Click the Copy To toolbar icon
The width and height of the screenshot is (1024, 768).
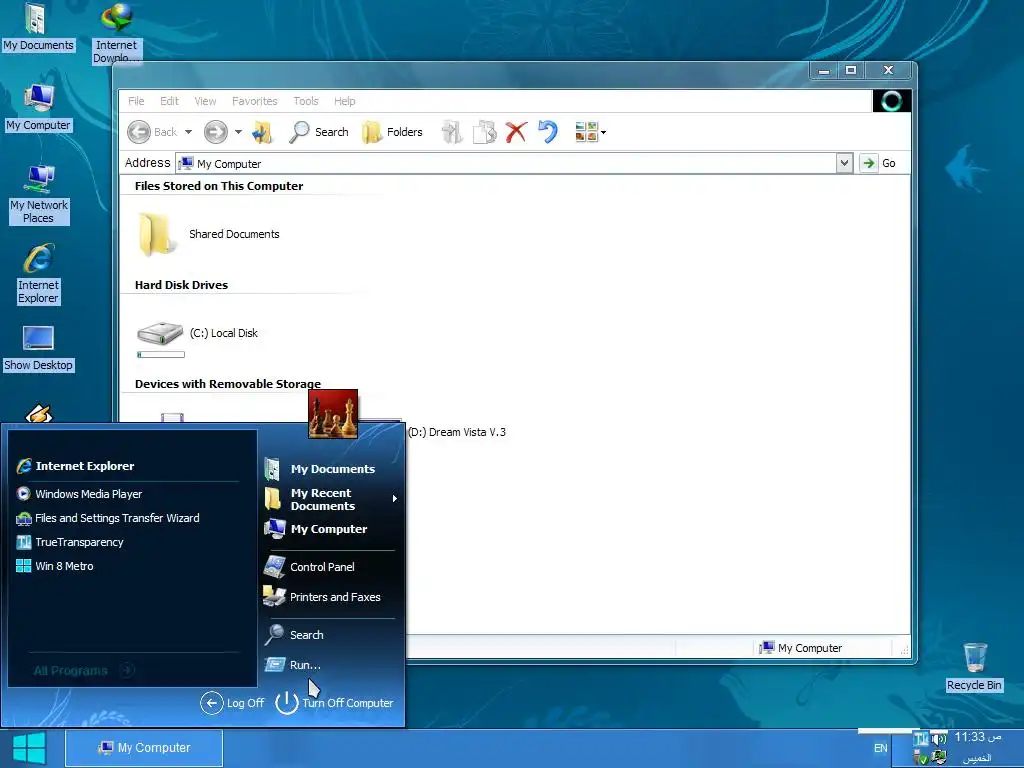(484, 132)
